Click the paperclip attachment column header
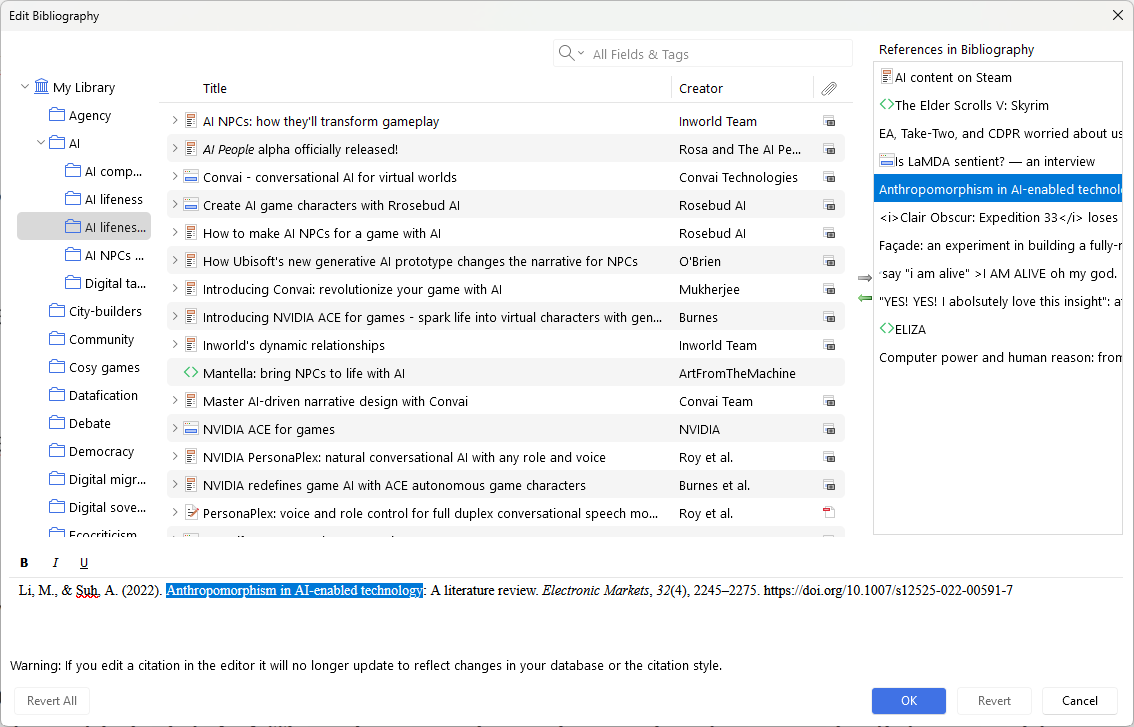The height and width of the screenshot is (727, 1134). coord(828,89)
